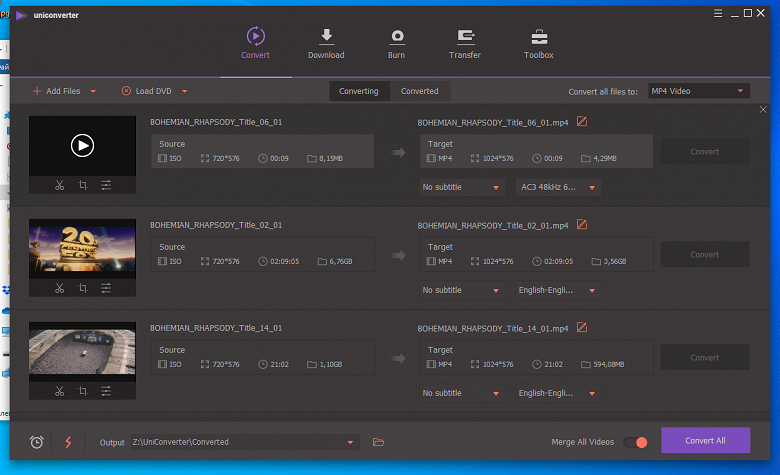Image resolution: width=780 pixels, height=475 pixels.
Task: Open the output folder icon
Action: pyautogui.click(x=379, y=442)
